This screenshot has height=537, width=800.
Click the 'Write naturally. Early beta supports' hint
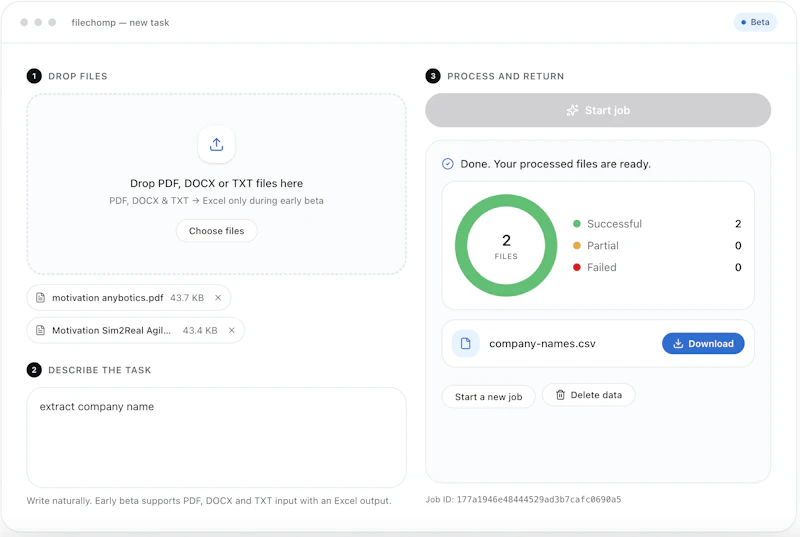pyautogui.click(x=209, y=501)
